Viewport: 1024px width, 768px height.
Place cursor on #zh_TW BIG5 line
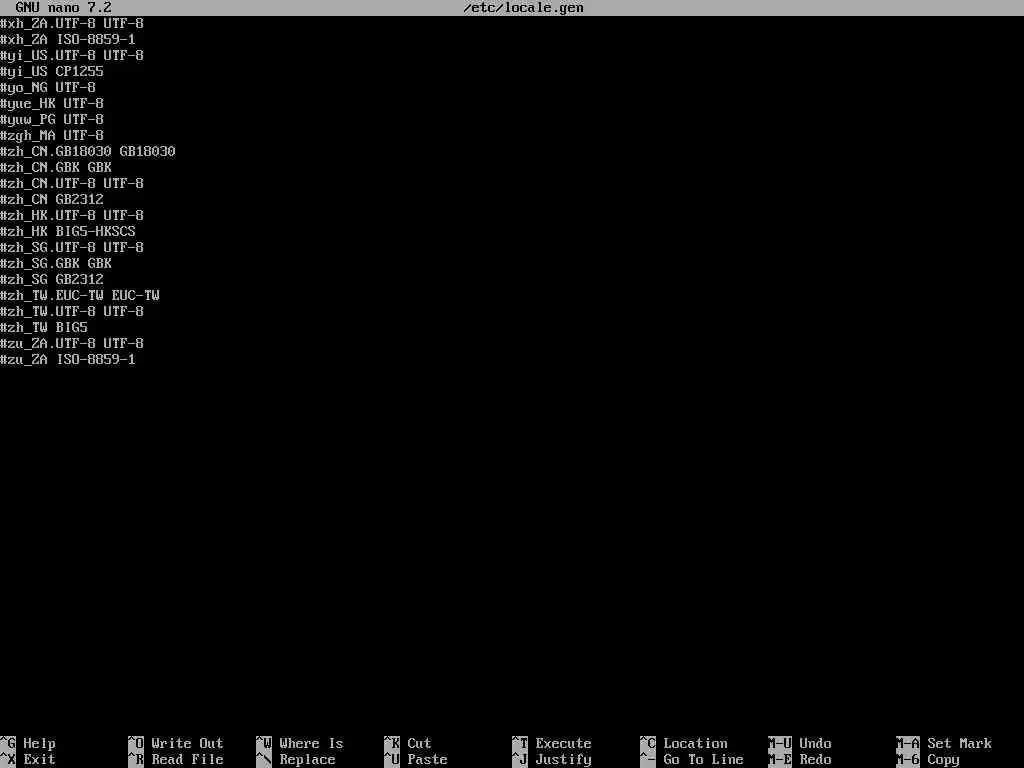(44, 328)
